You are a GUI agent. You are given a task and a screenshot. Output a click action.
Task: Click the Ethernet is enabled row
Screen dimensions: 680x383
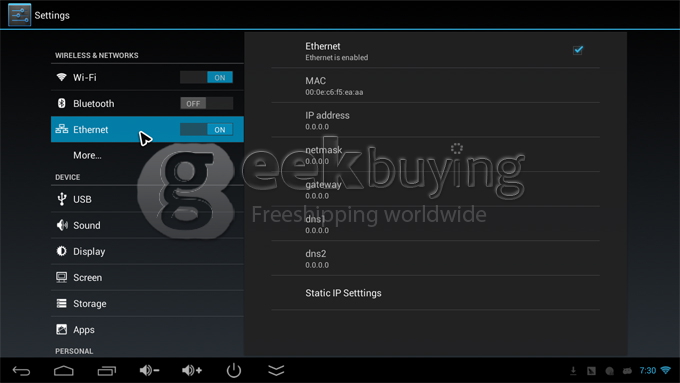coord(435,51)
